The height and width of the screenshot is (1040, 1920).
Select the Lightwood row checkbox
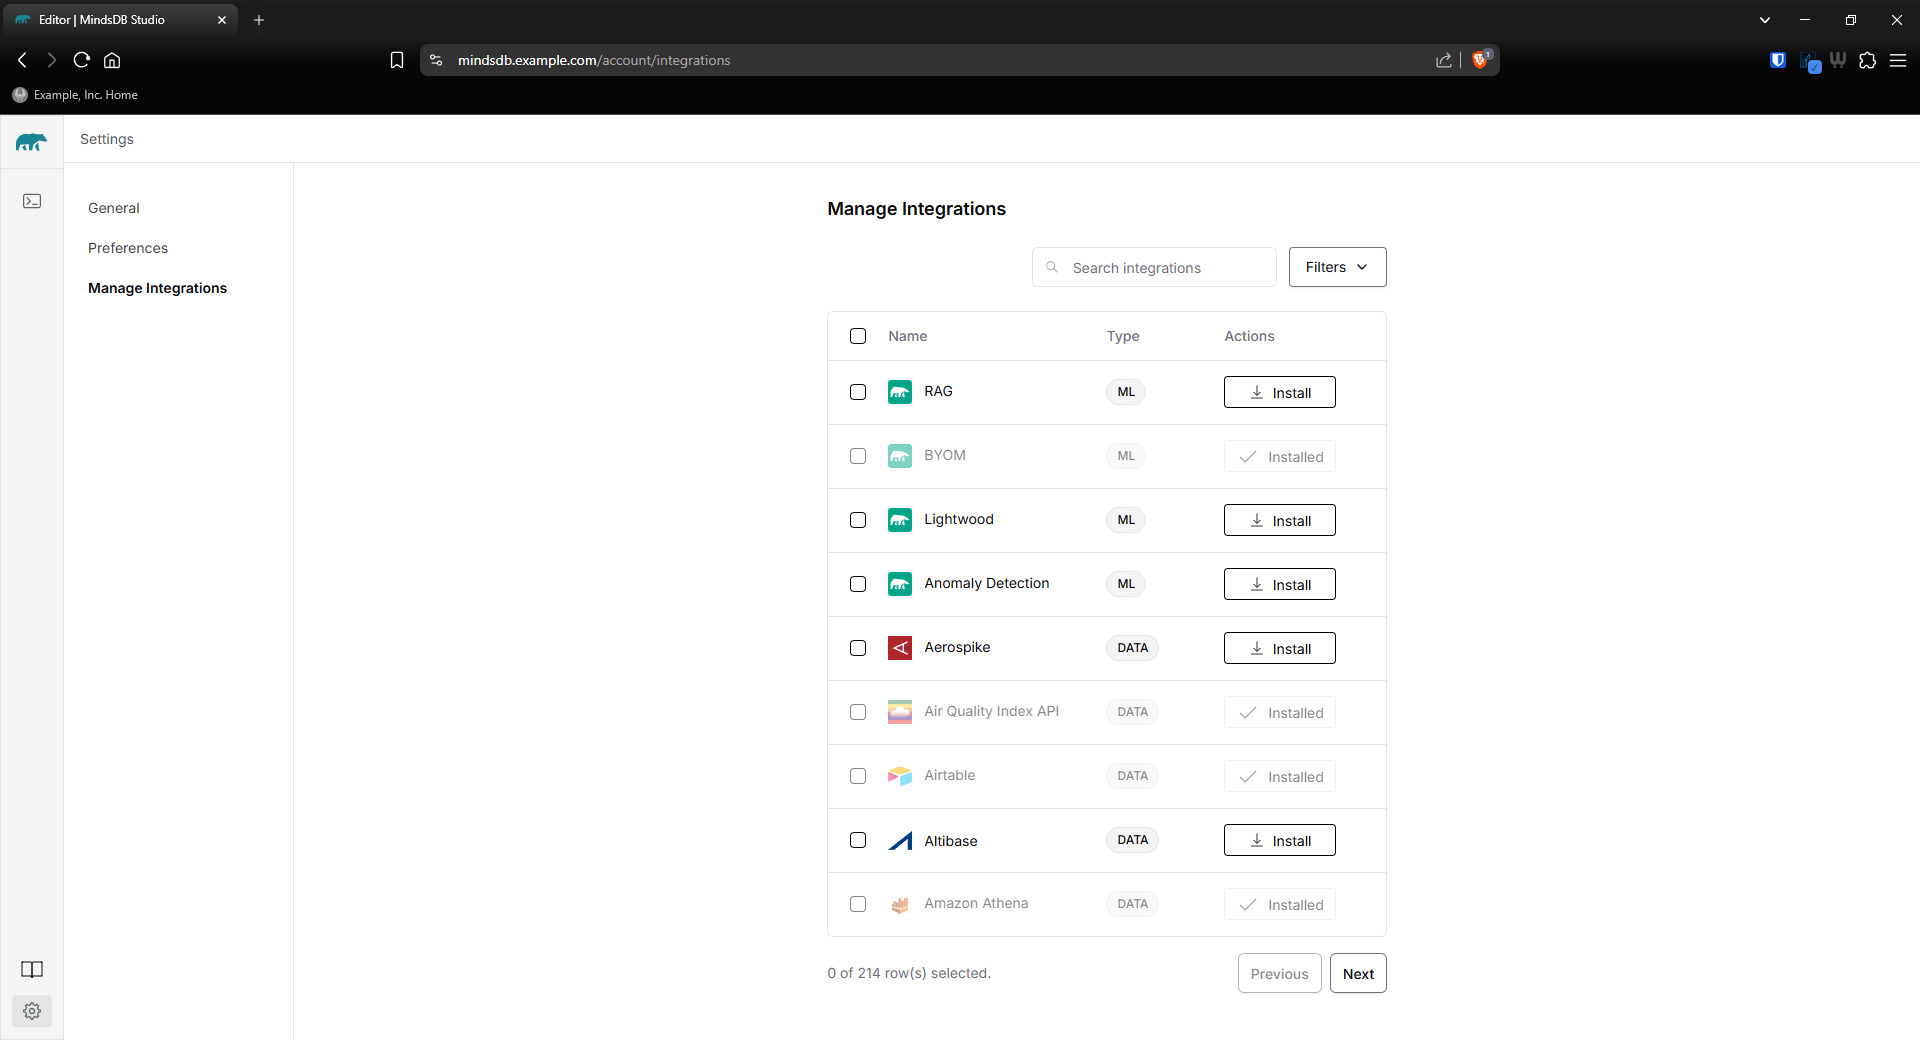point(858,520)
